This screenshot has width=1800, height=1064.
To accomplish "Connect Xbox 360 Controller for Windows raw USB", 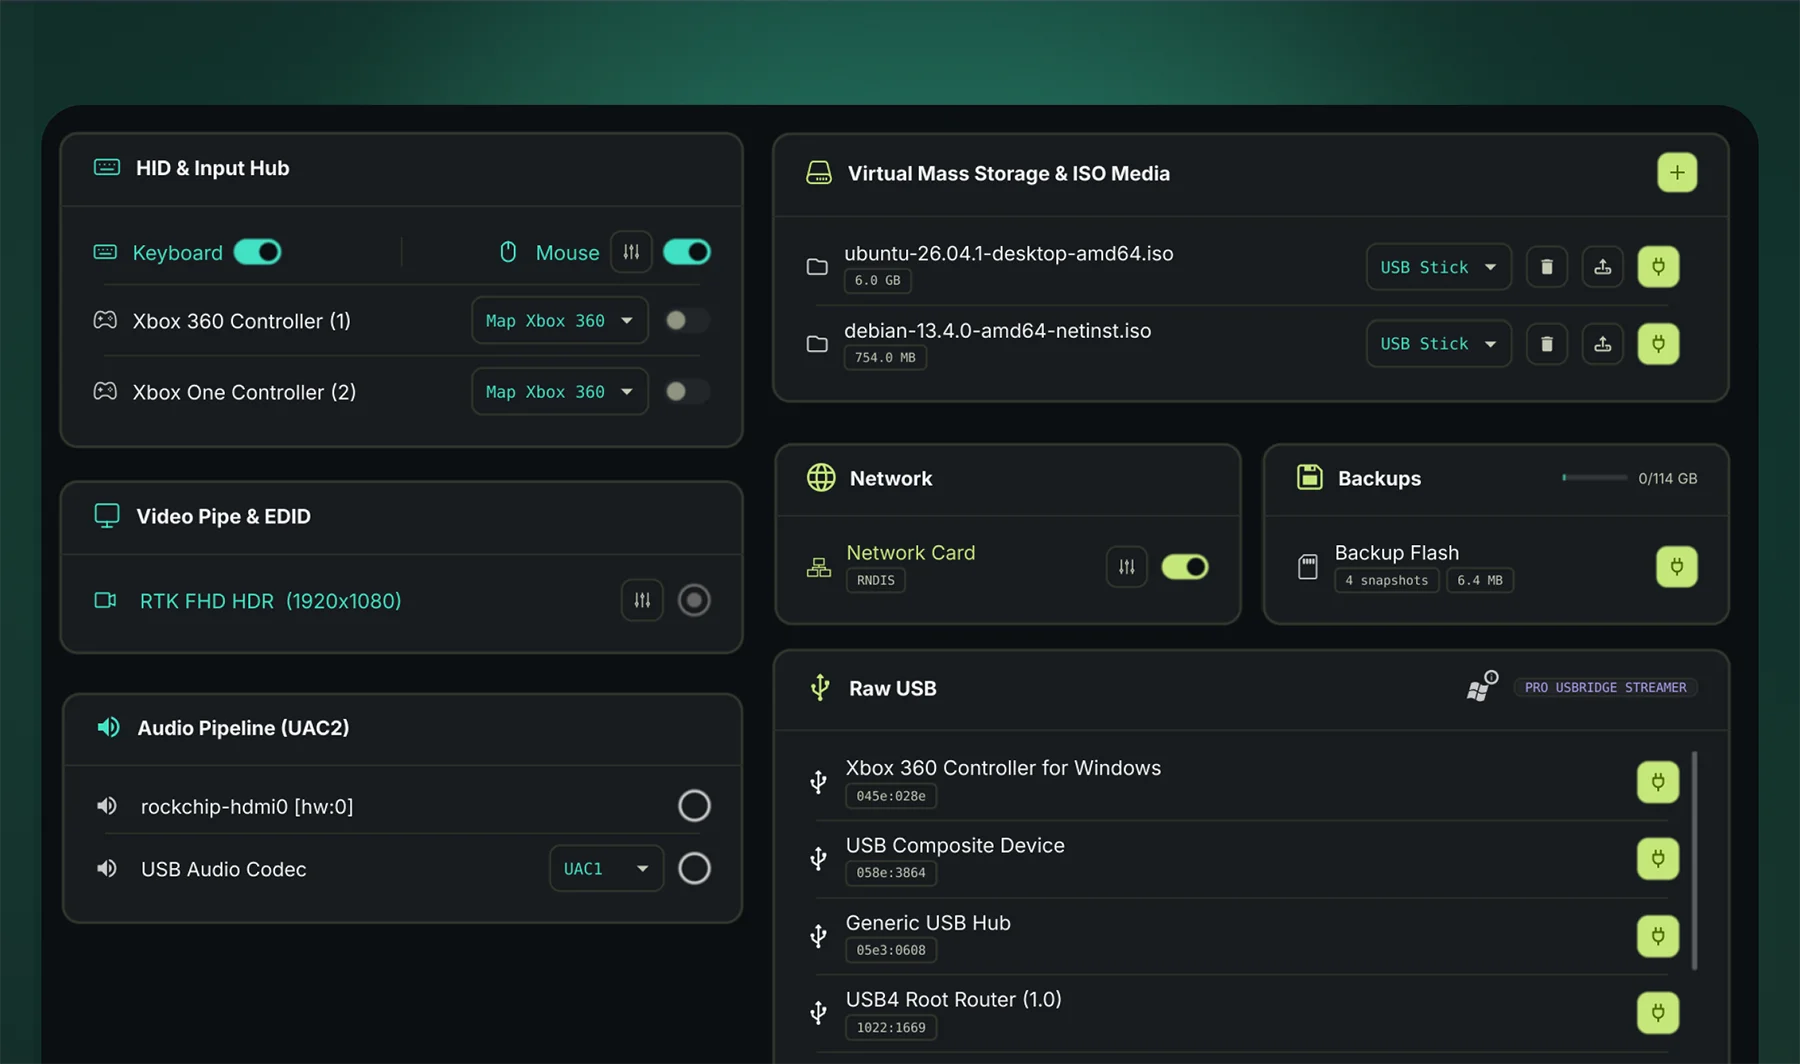I will [1658, 782].
